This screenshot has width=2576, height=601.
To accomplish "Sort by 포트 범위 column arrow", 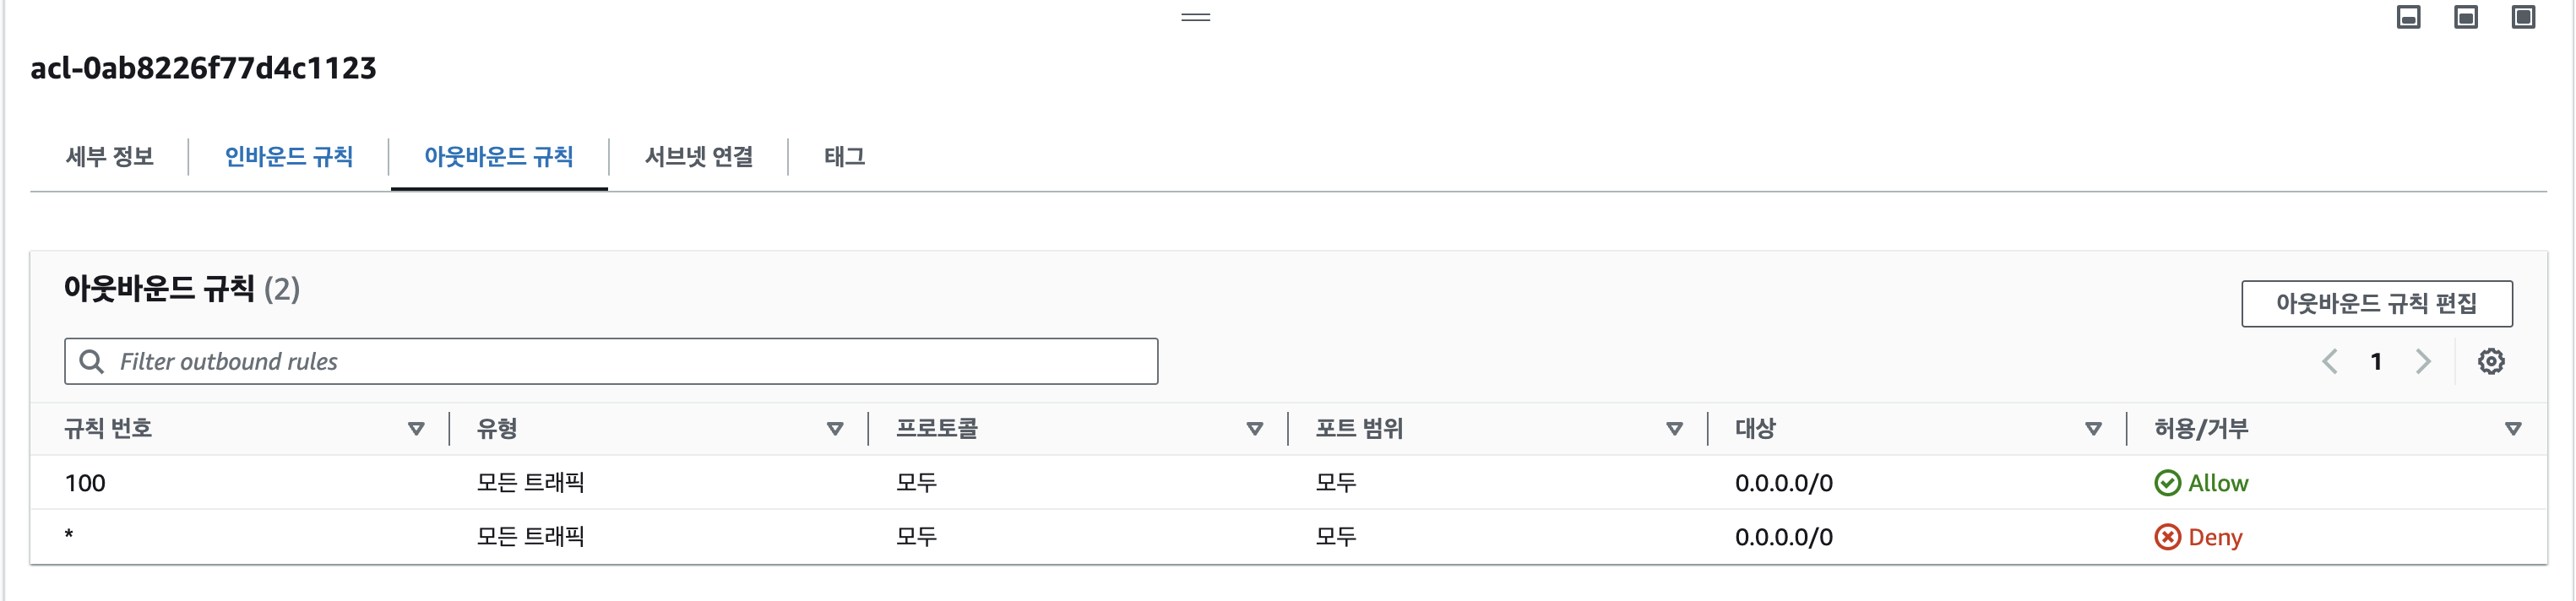I will point(1674,429).
